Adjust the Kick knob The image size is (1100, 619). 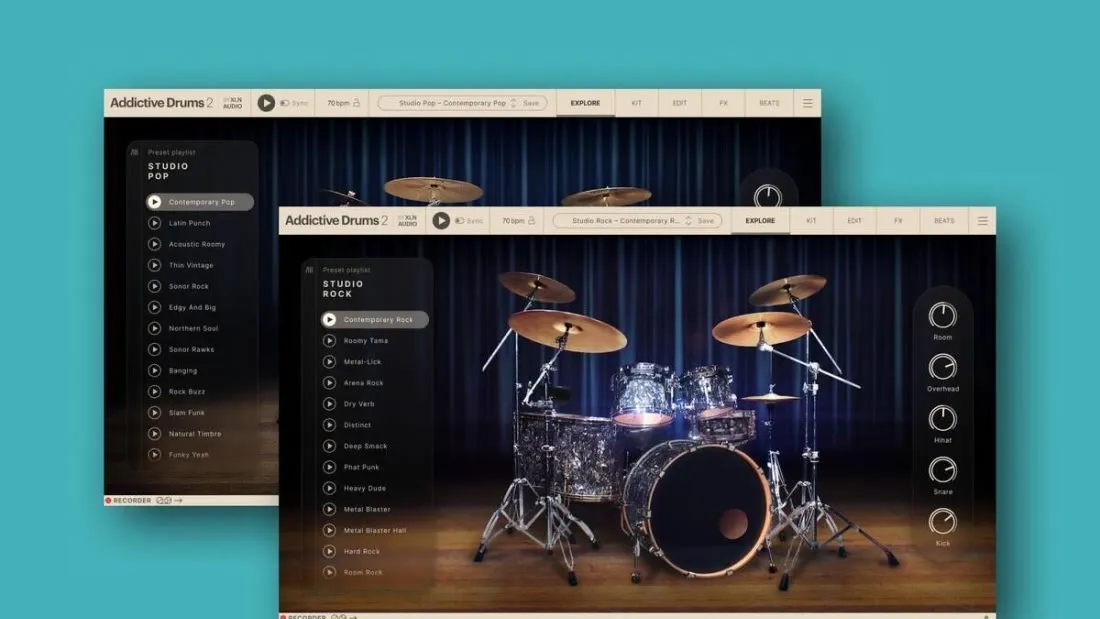[x=942, y=522]
